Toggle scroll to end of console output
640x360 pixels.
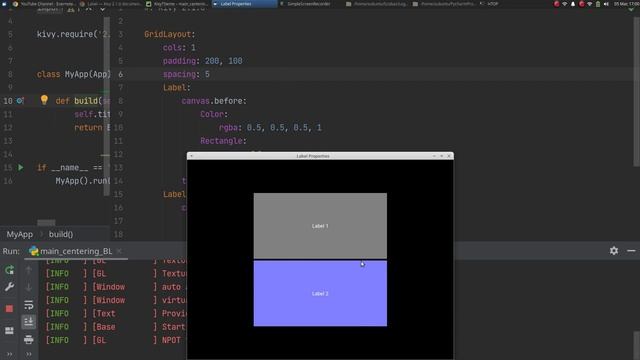click(29, 322)
